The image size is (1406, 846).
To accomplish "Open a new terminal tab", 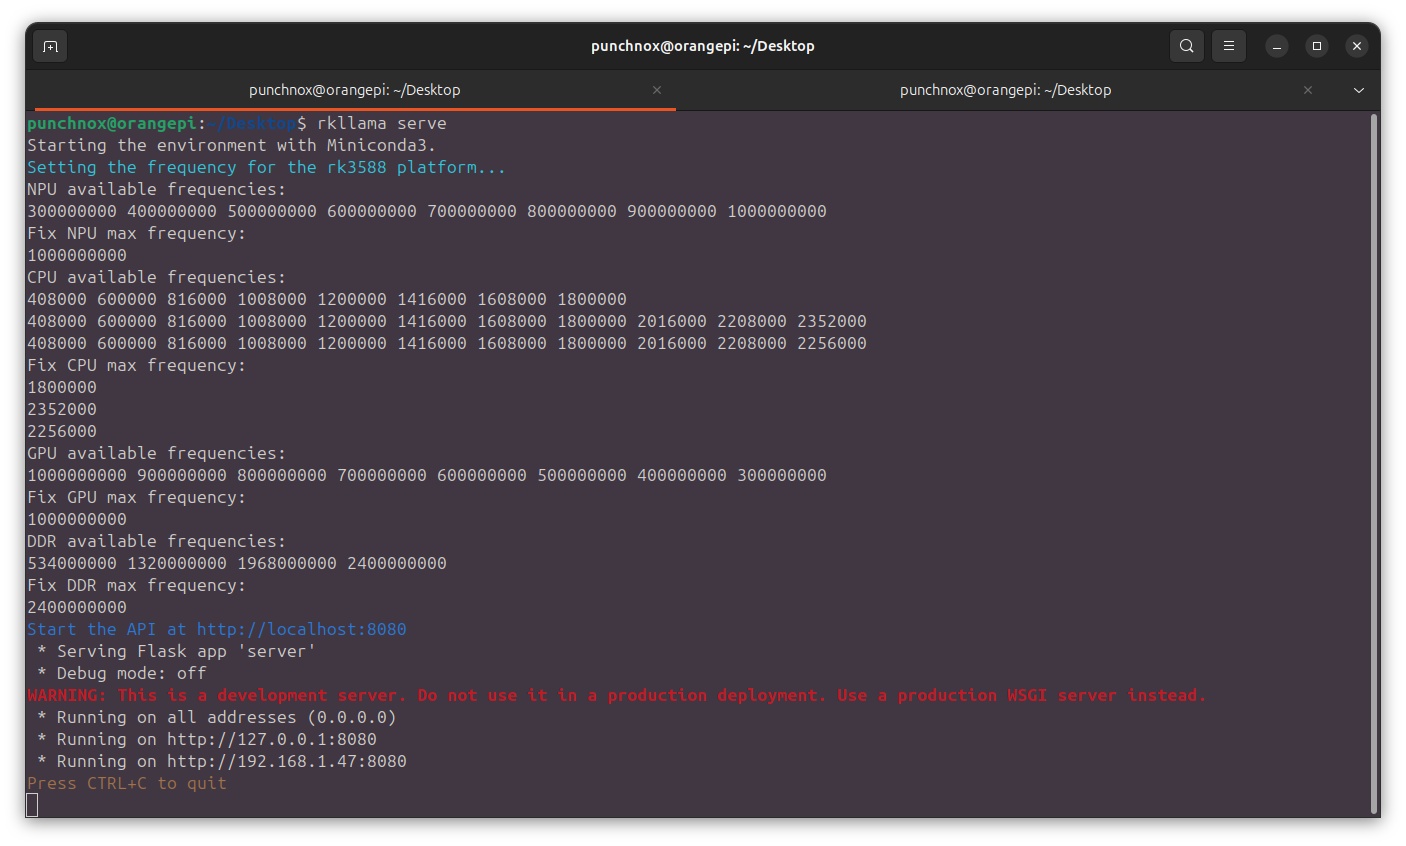I will pyautogui.click(x=50, y=46).
